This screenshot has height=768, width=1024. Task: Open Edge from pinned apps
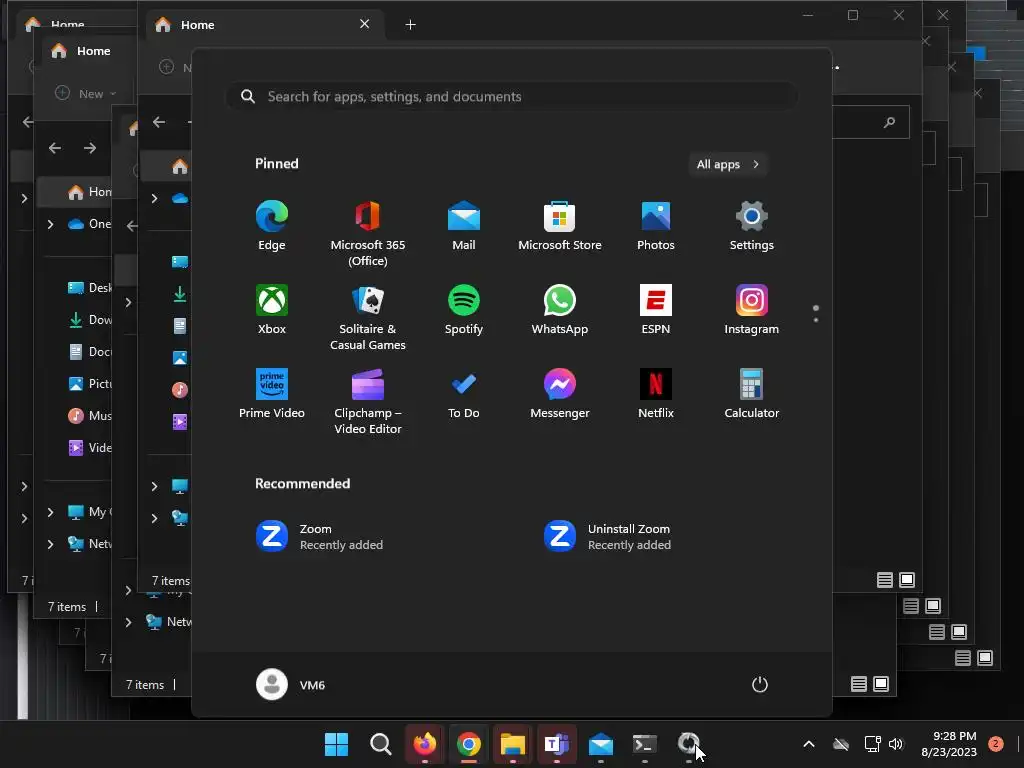point(272,226)
